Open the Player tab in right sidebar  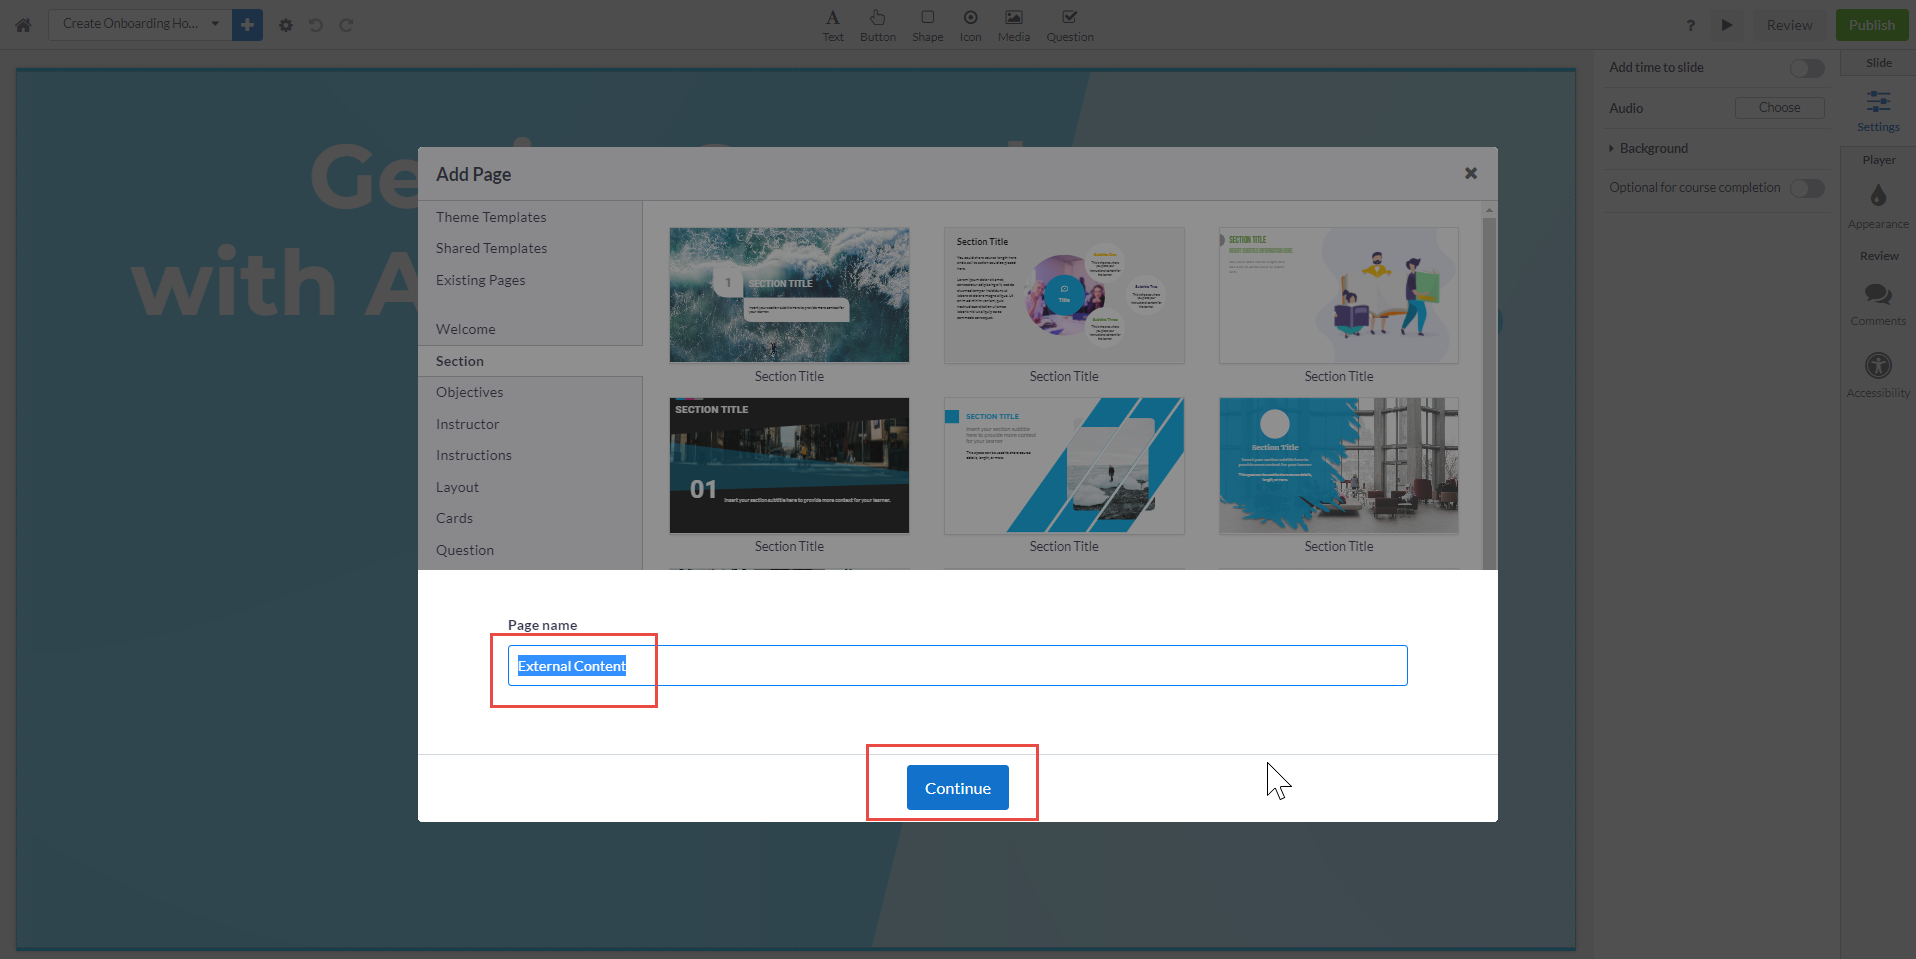tap(1878, 160)
